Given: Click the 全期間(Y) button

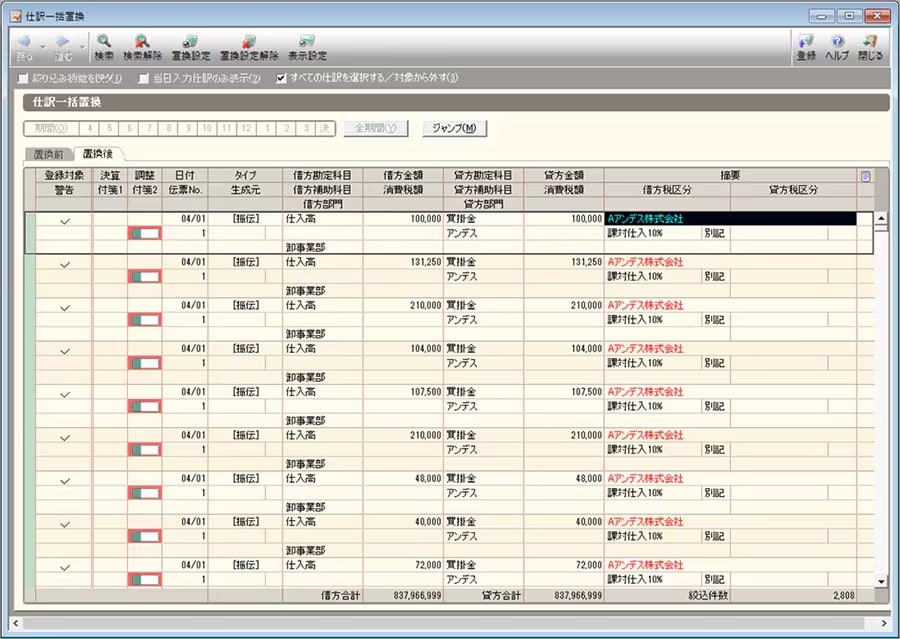Looking at the screenshot, I should (x=376, y=128).
